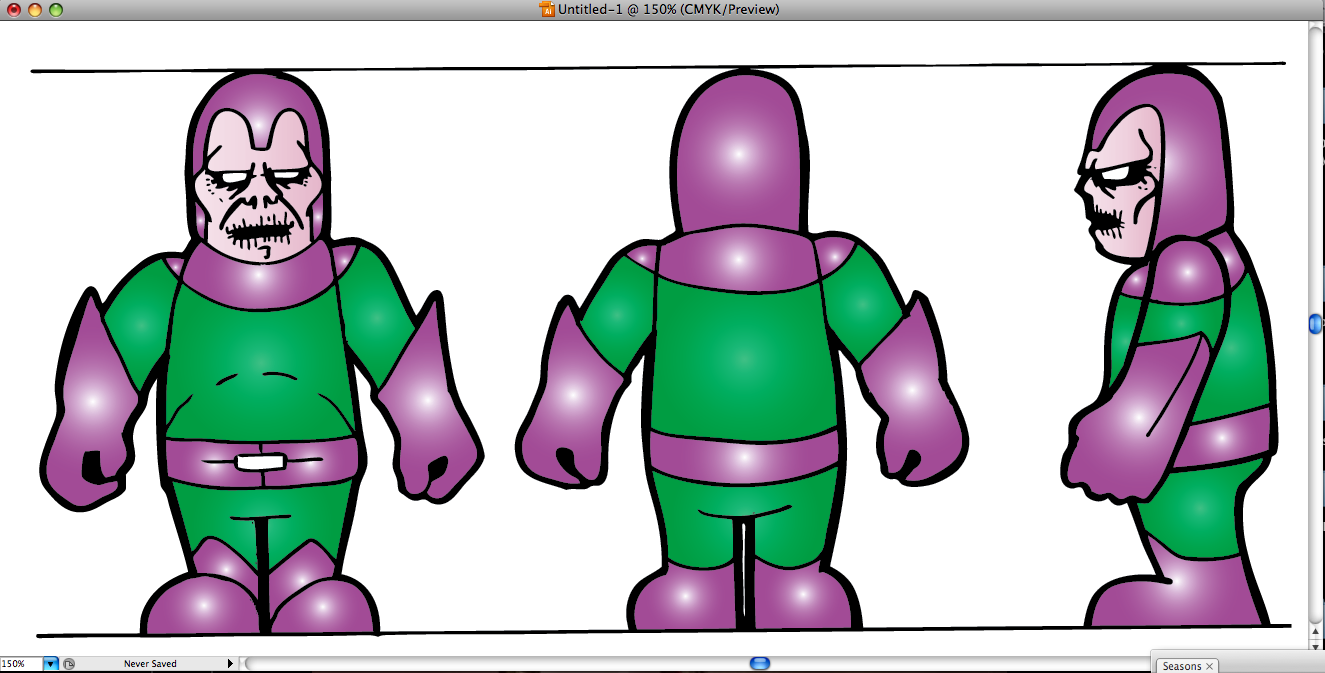Viewport: 1325px width, 673px height.
Task: Click the Illustrator document icon in title bar
Action: tap(547, 10)
